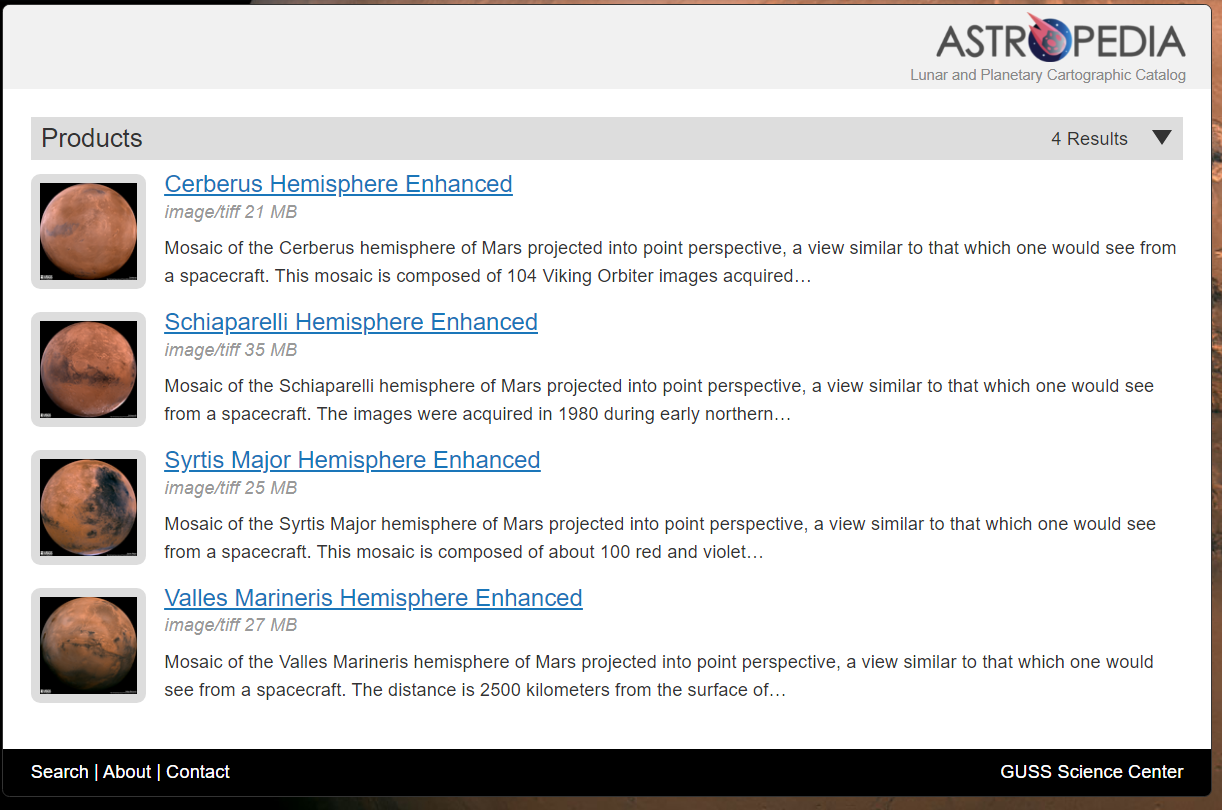Click the Search link in the footer
The image size is (1222, 810).
pyautogui.click(x=59, y=772)
